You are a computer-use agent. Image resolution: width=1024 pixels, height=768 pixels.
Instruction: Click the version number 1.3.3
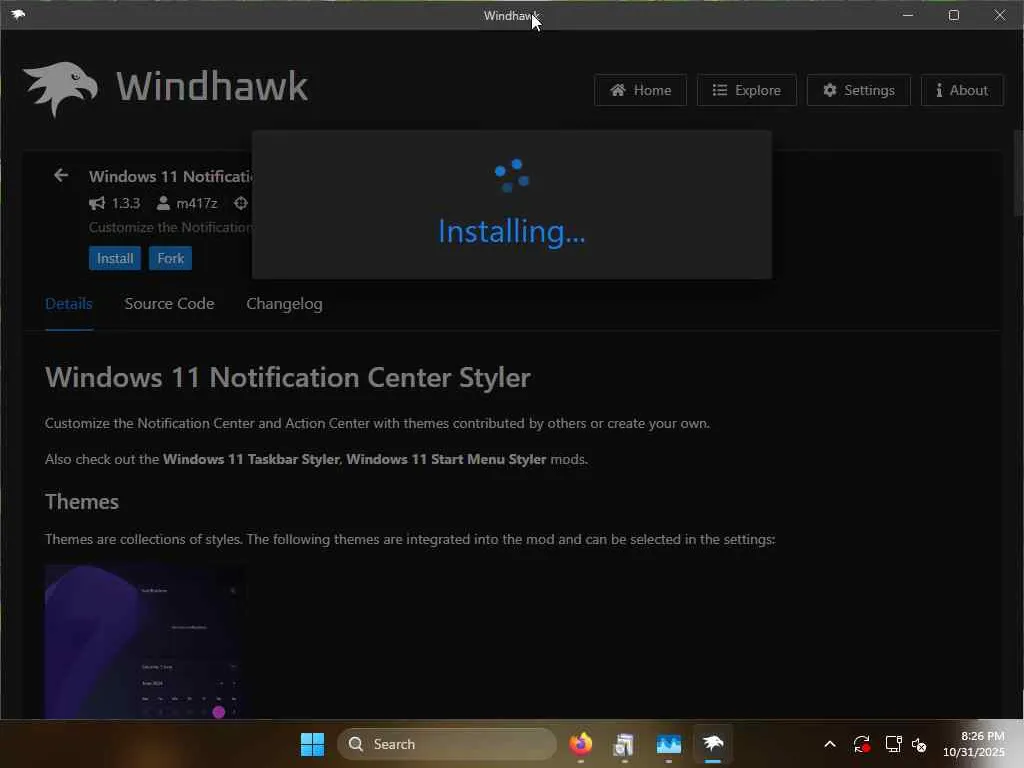[125, 203]
